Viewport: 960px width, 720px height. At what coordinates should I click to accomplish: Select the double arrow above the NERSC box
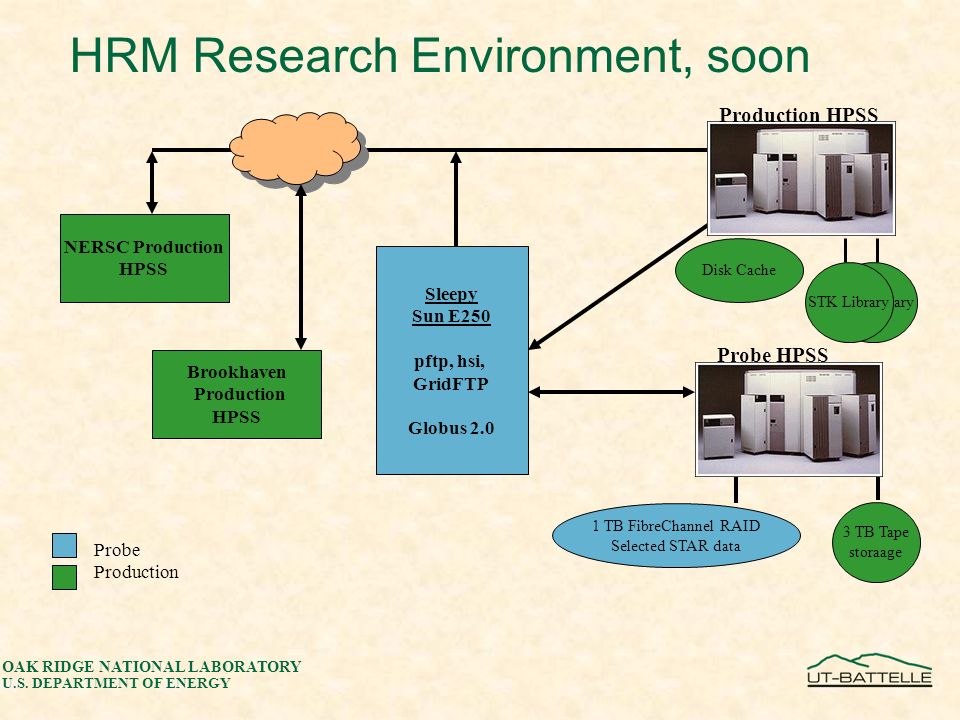[152, 182]
